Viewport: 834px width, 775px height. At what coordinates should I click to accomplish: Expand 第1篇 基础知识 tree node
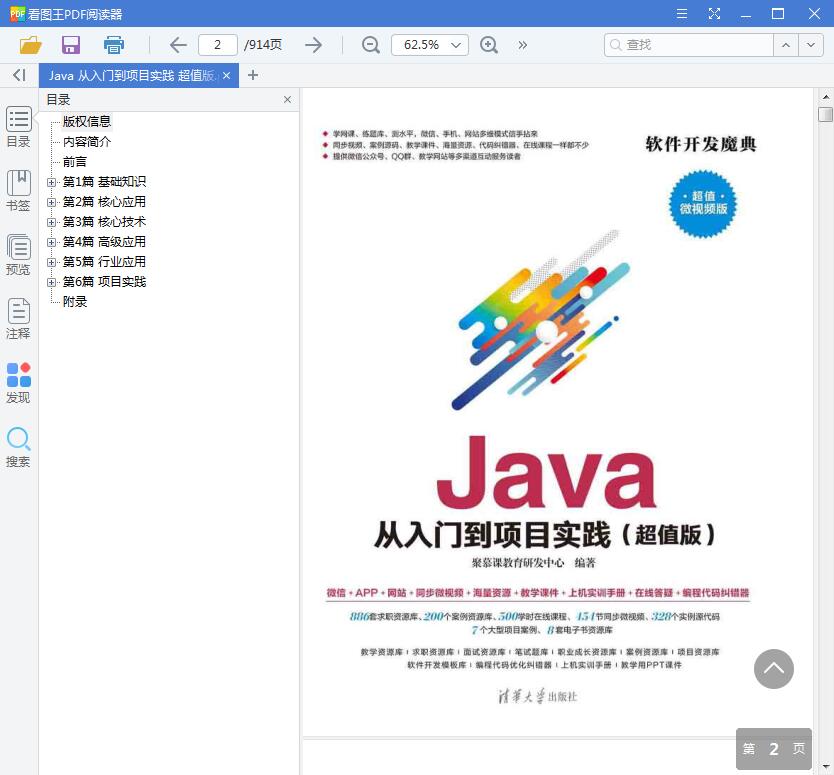click(x=51, y=182)
